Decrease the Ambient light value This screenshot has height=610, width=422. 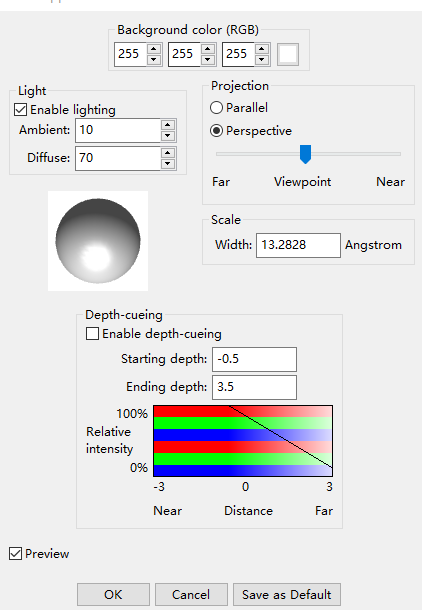168,135
